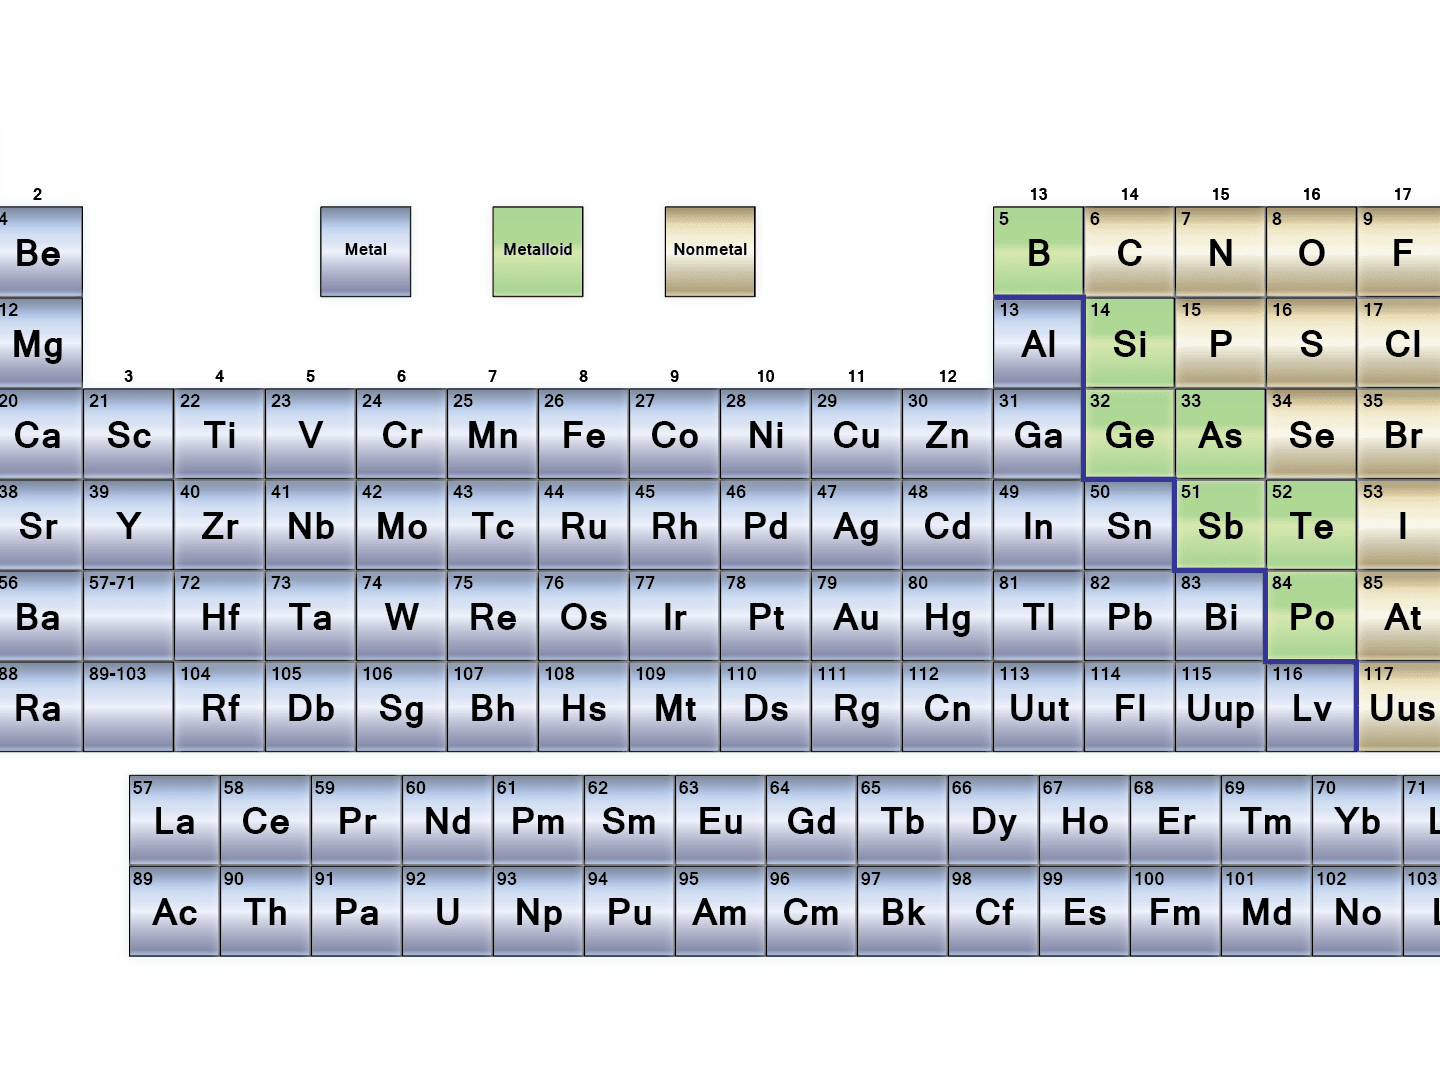Click the Nickel (Ni) tile

click(x=765, y=434)
